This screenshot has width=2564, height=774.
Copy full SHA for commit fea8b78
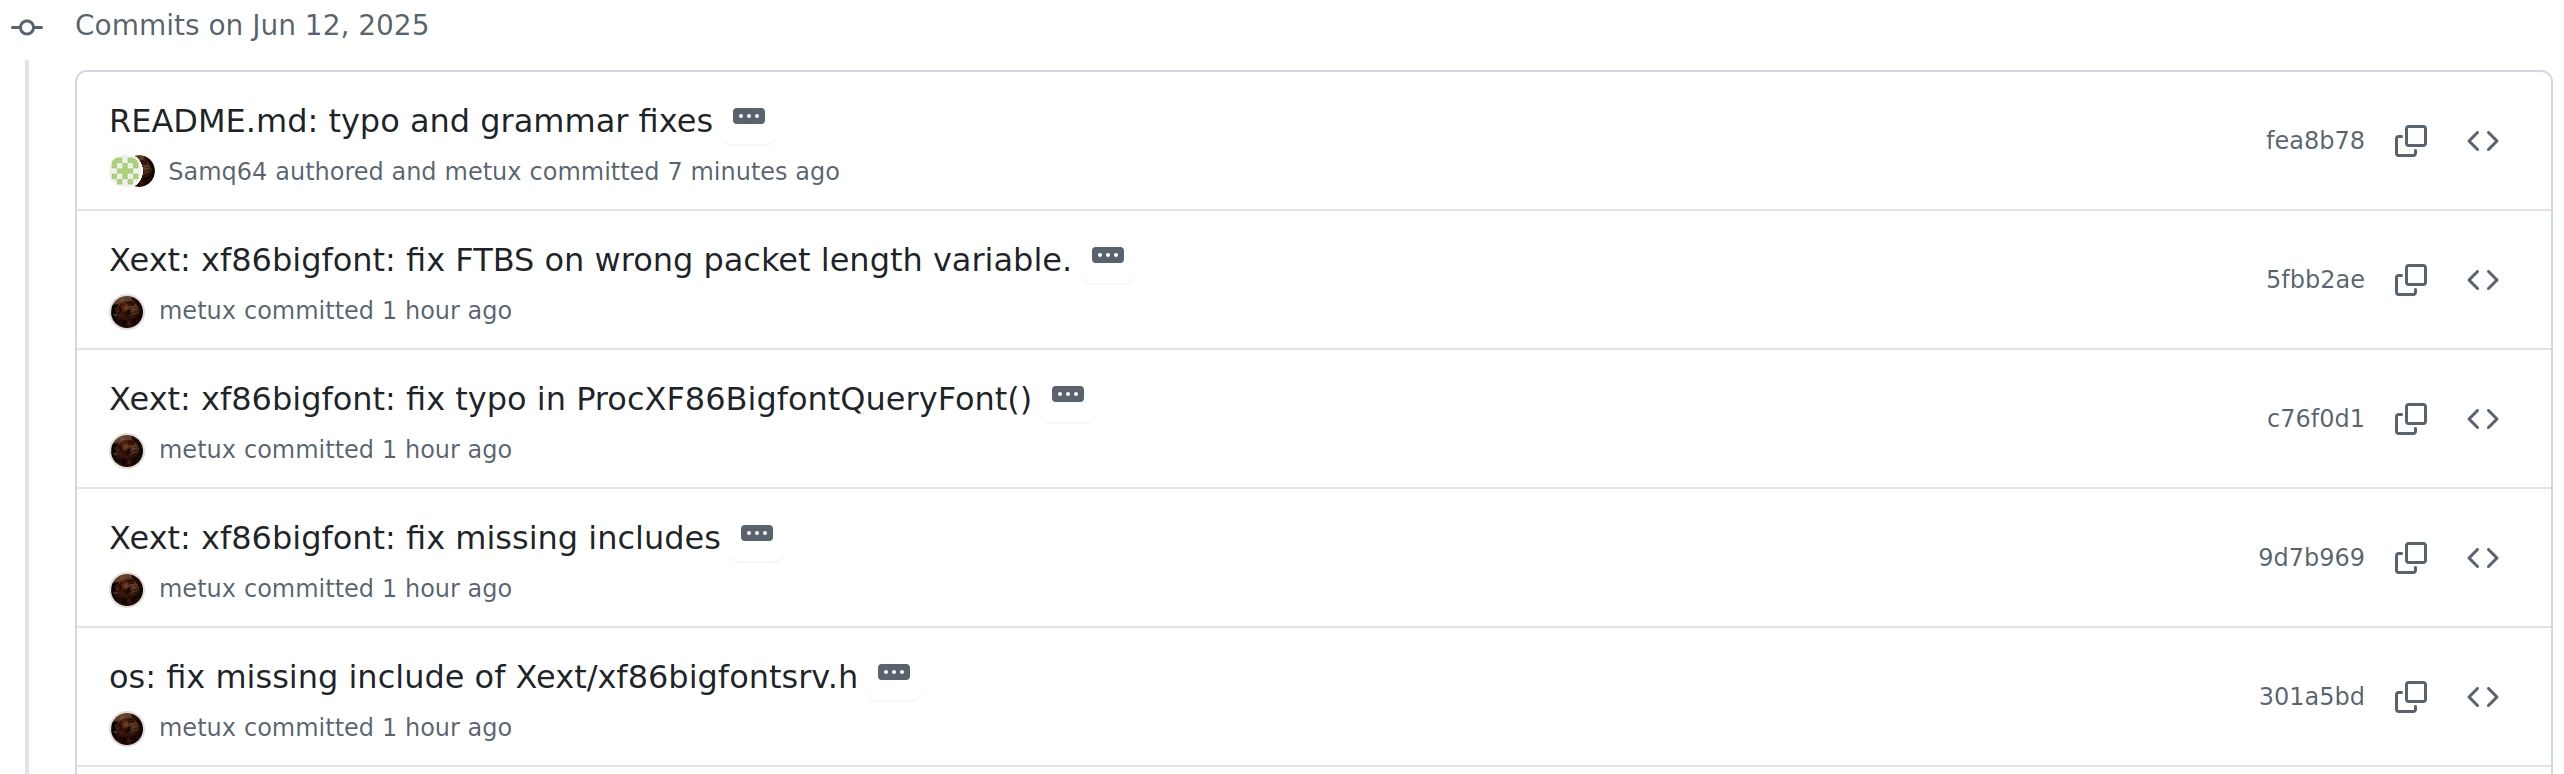tap(2411, 141)
